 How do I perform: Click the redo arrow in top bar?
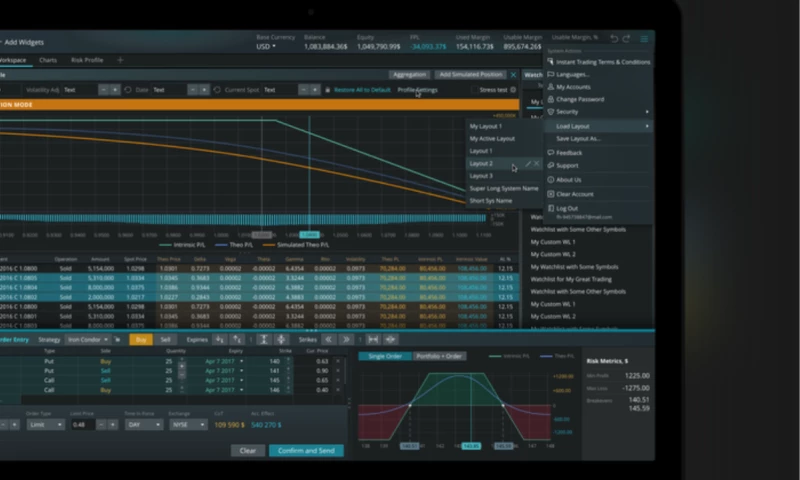point(626,39)
